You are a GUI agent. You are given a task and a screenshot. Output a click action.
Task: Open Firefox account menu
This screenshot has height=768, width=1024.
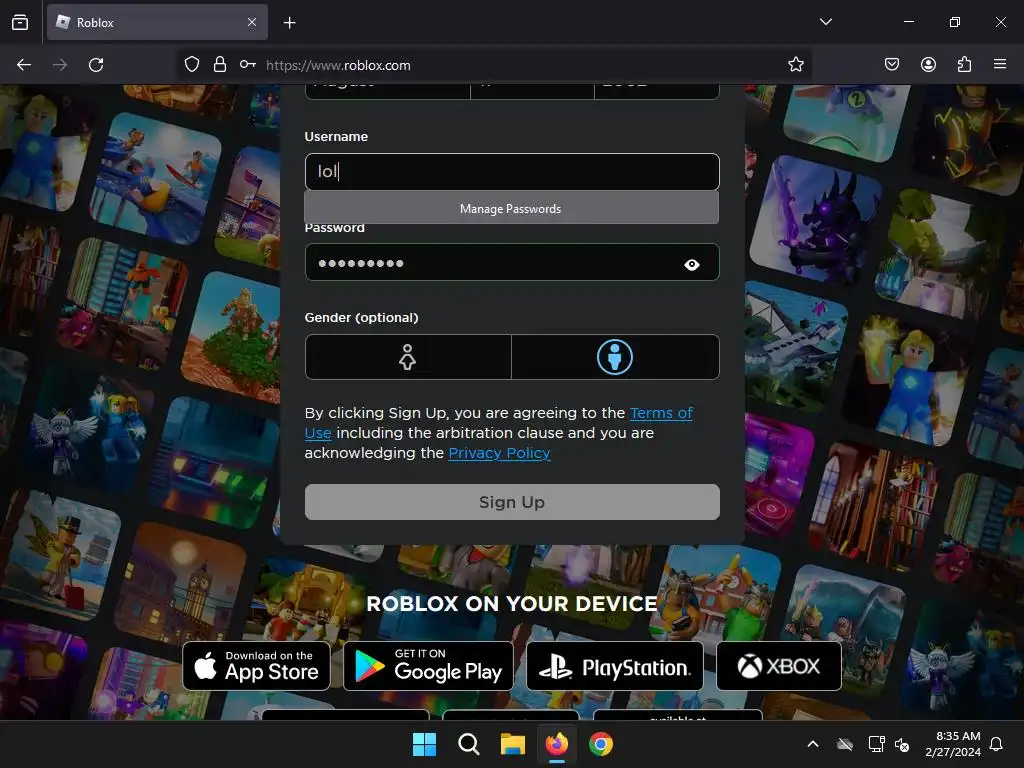(x=928, y=65)
